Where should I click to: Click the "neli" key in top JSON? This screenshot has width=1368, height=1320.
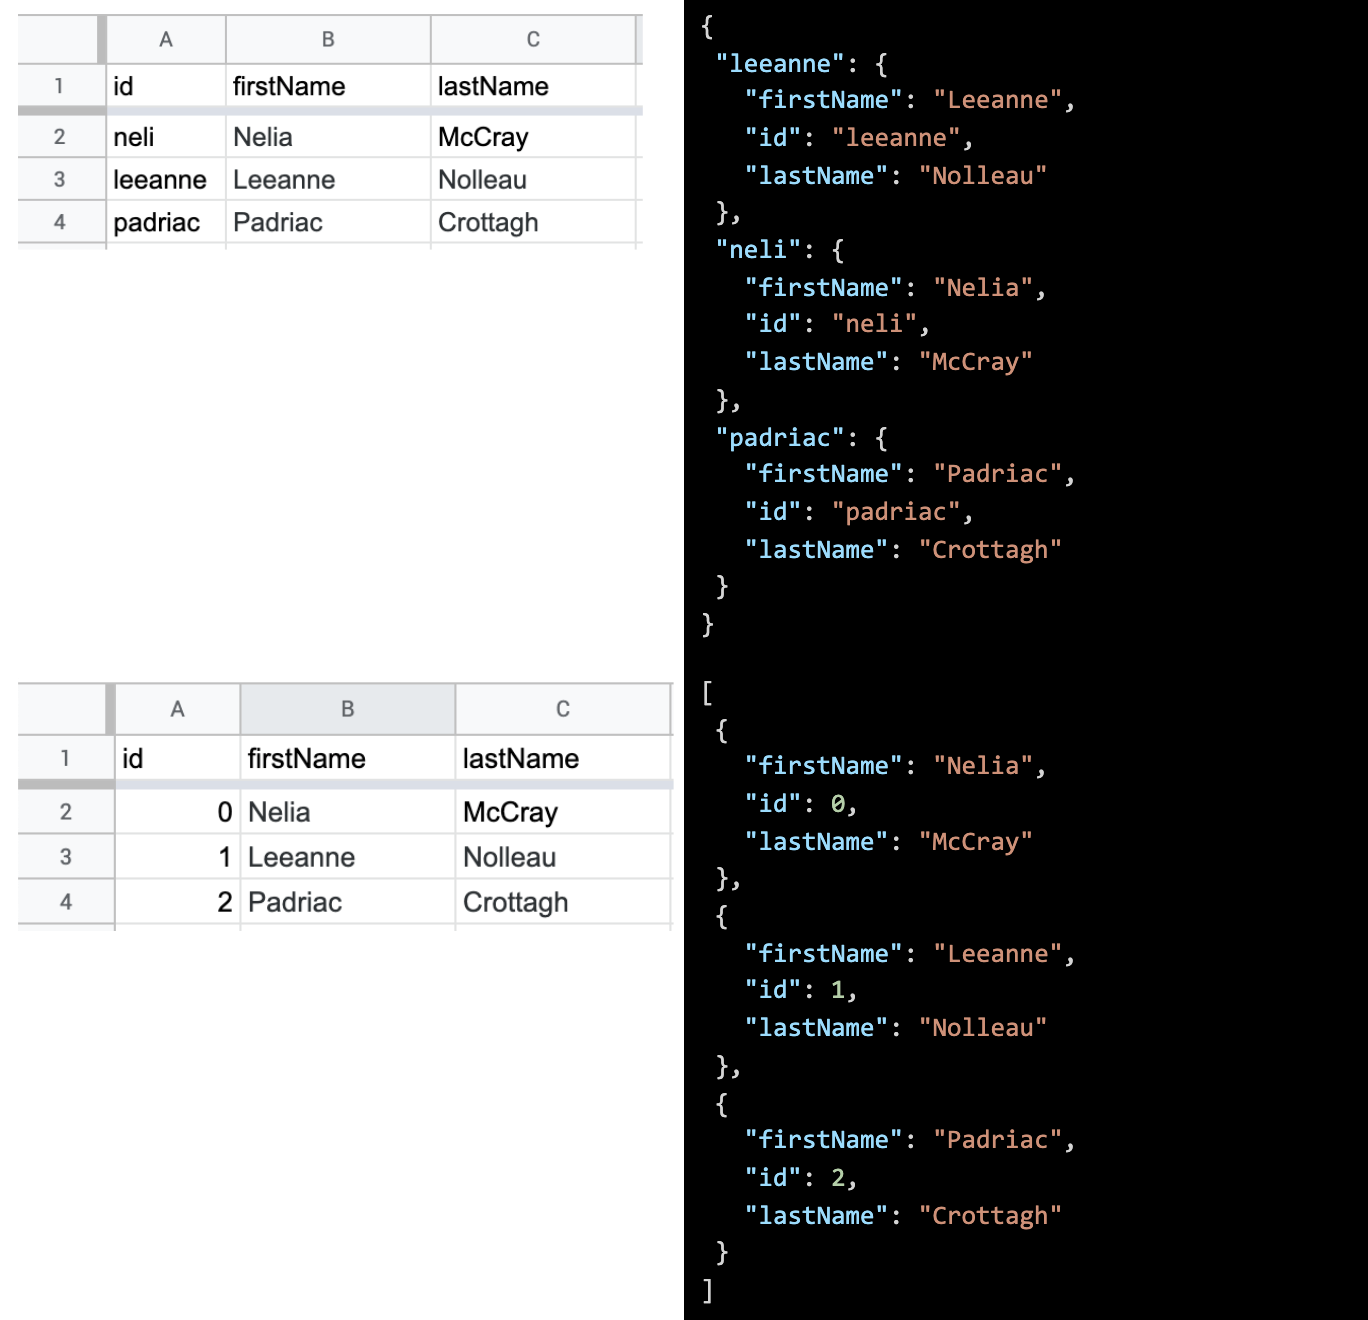[759, 250]
